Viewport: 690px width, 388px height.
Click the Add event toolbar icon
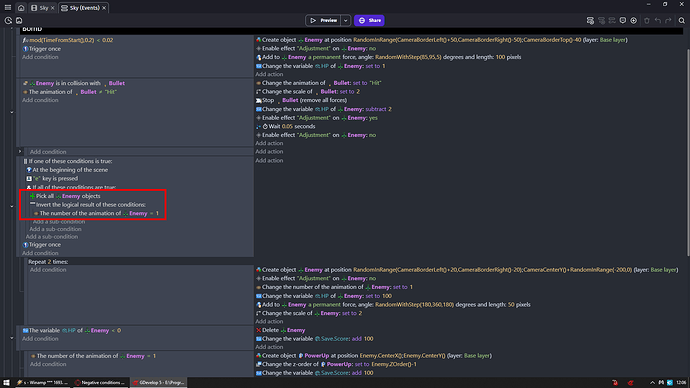pos(590,20)
